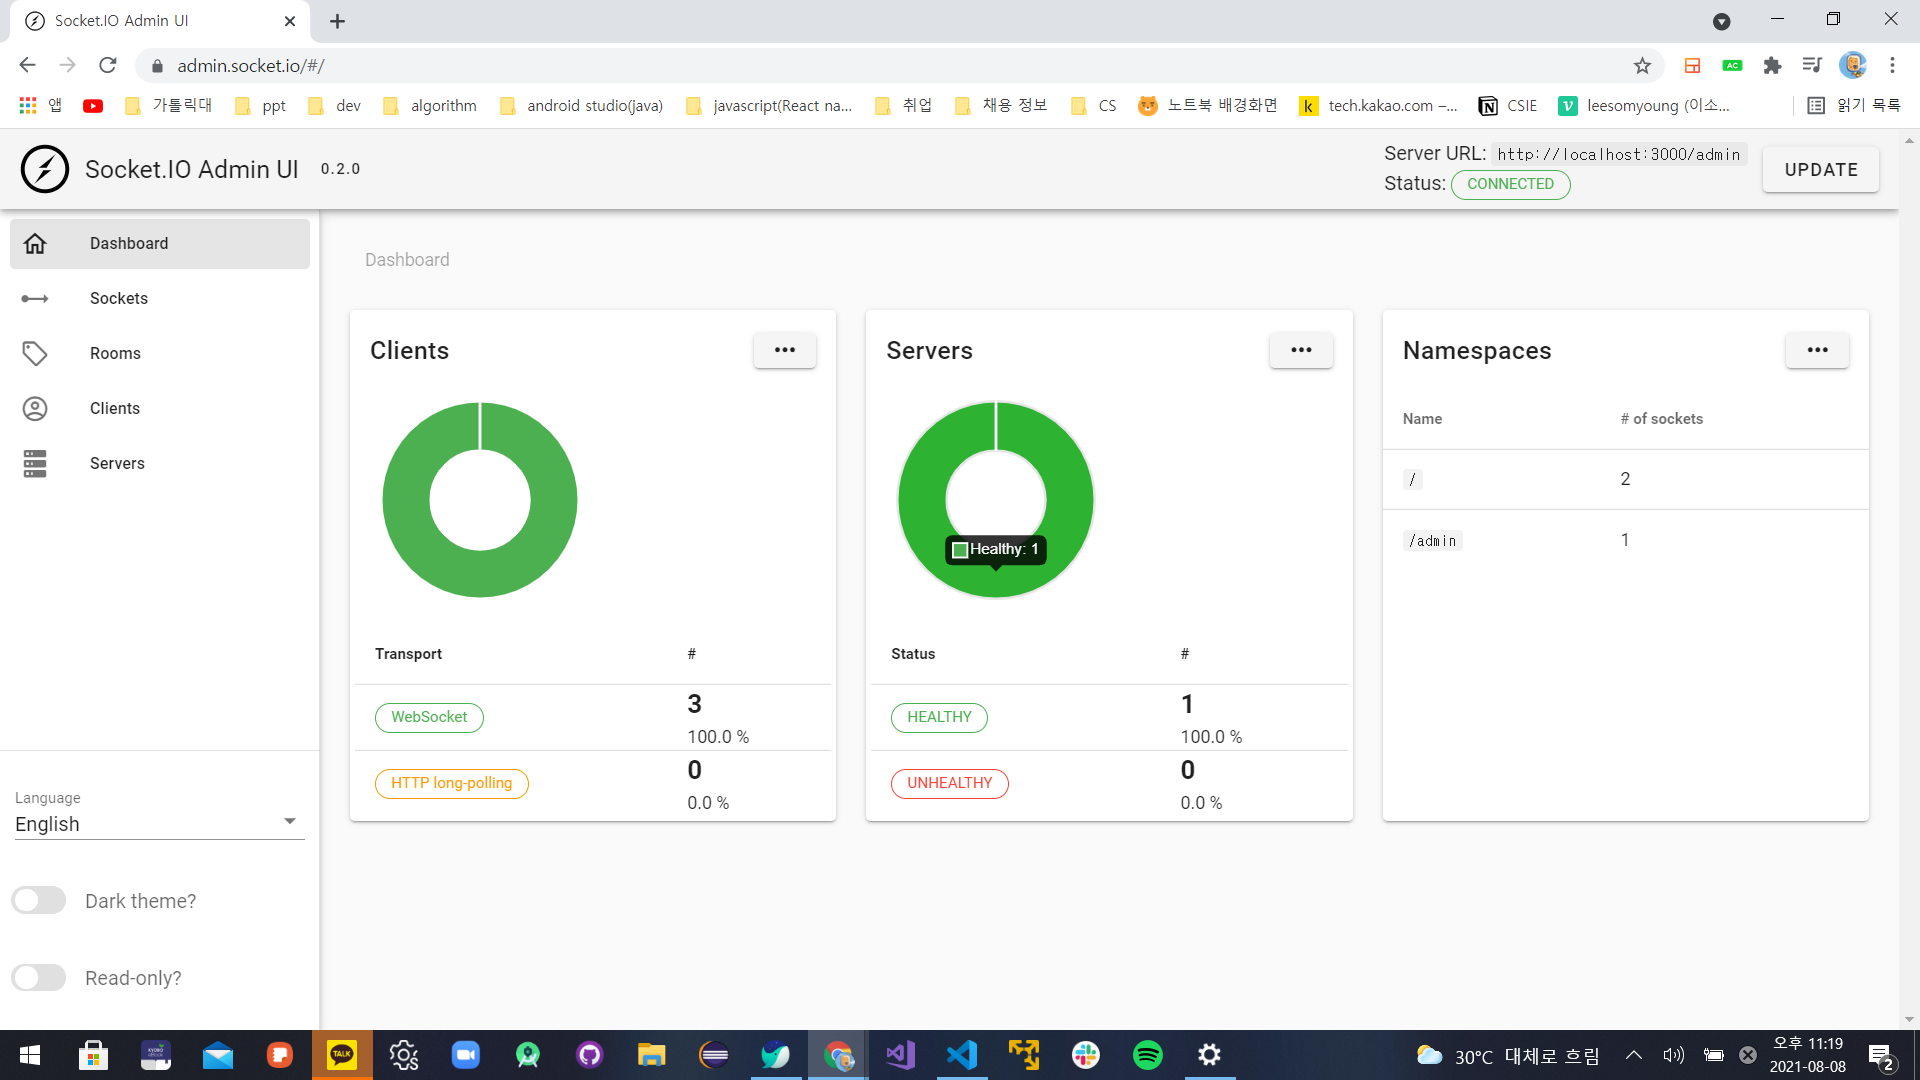
Task: Open the Language dropdown
Action: [x=159, y=824]
